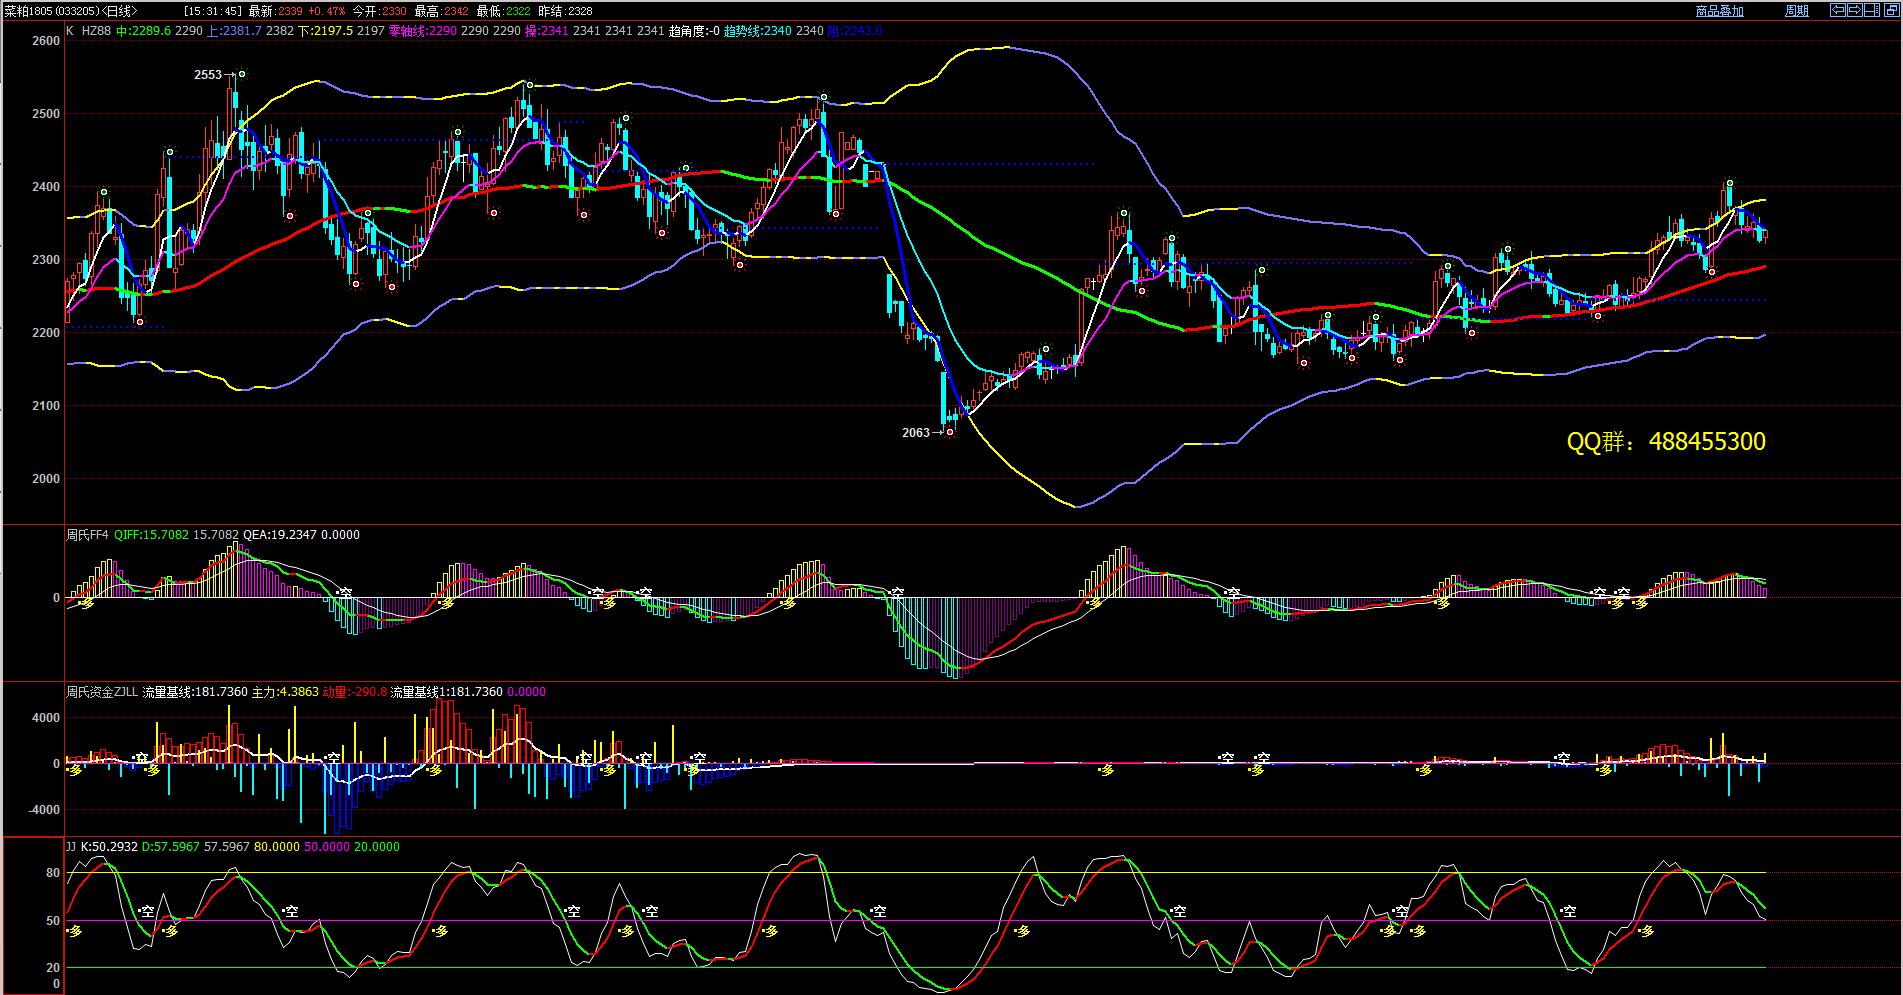Click the restore window icon
This screenshot has width=1903, height=995.
(x=1891, y=10)
